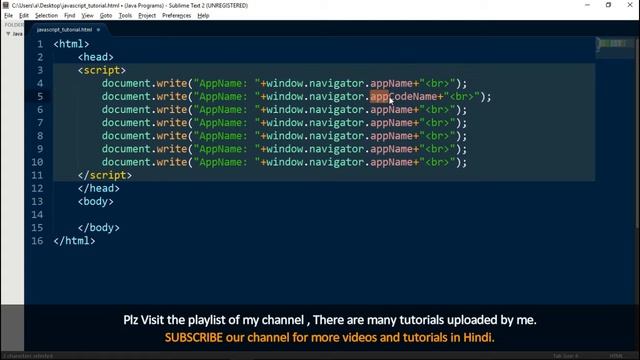The width and height of the screenshot is (640, 360).
Task: Click the closing </head> tag
Action: click(99, 189)
